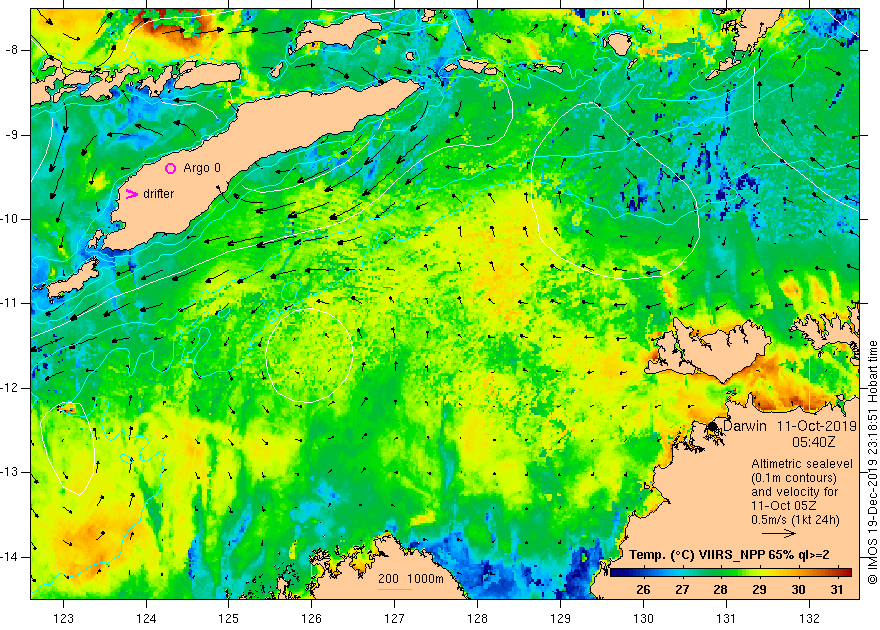The width and height of the screenshot is (880, 630).
Task: Click the cyan bathymetry legend line
Action: point(395,589)
